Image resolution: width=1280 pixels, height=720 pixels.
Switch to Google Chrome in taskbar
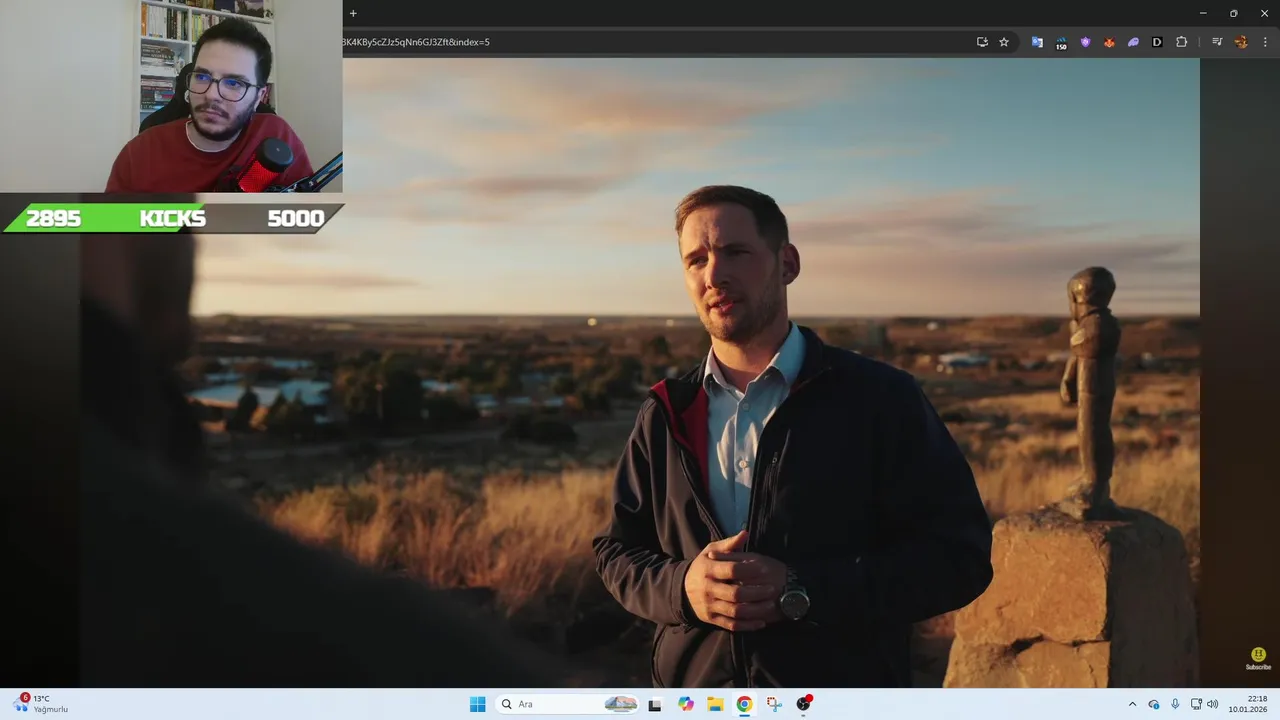tap(744, 704)
